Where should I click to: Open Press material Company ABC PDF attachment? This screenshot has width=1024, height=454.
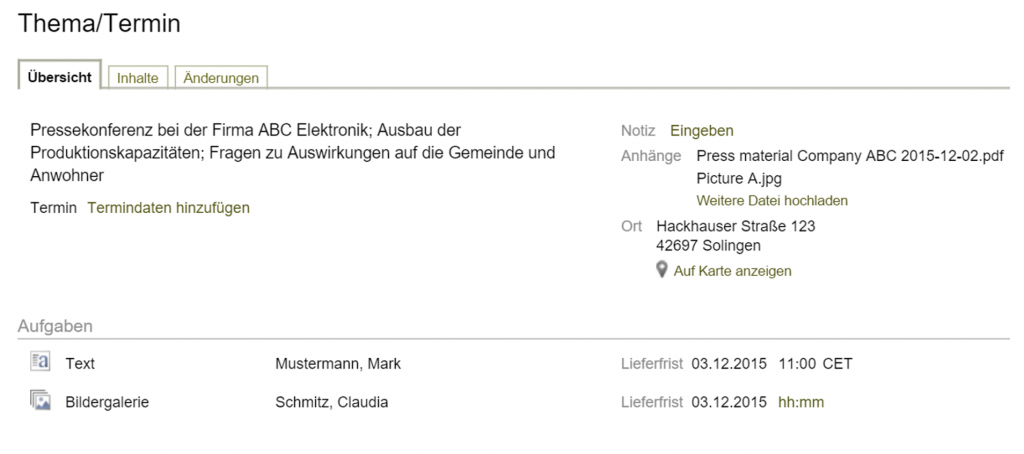850,157
